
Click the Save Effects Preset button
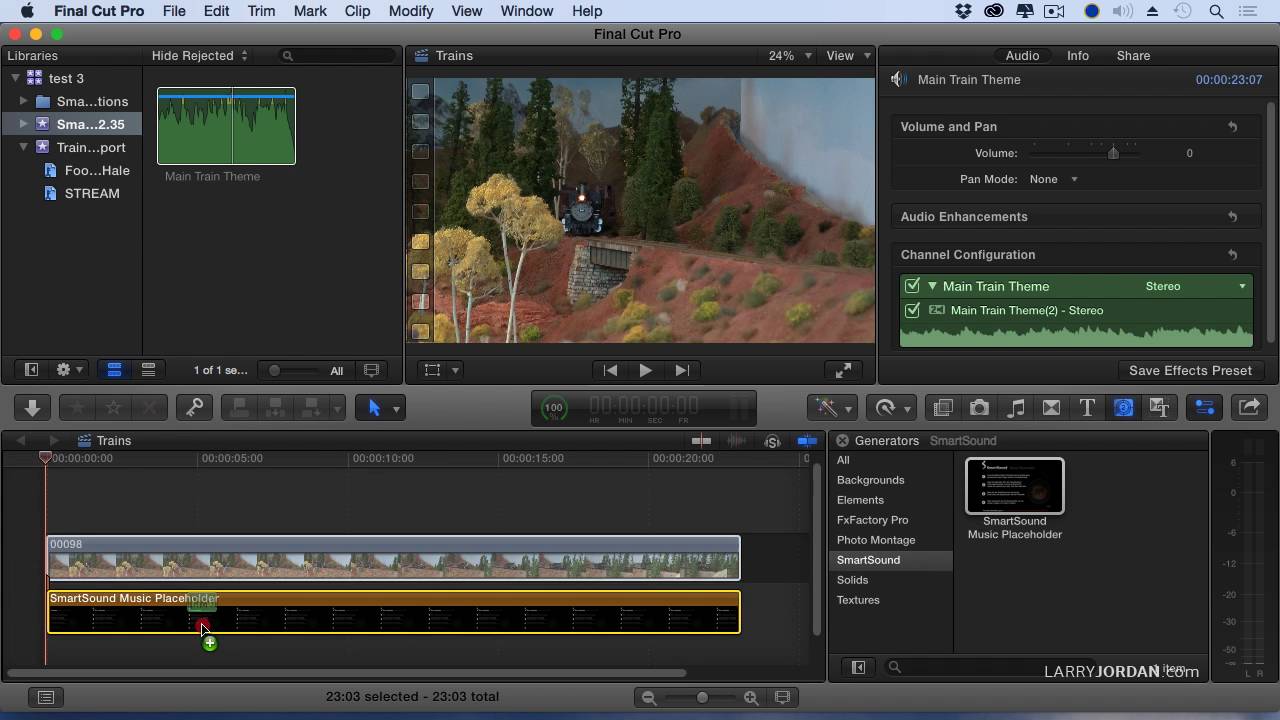(x=1189, y=370)
